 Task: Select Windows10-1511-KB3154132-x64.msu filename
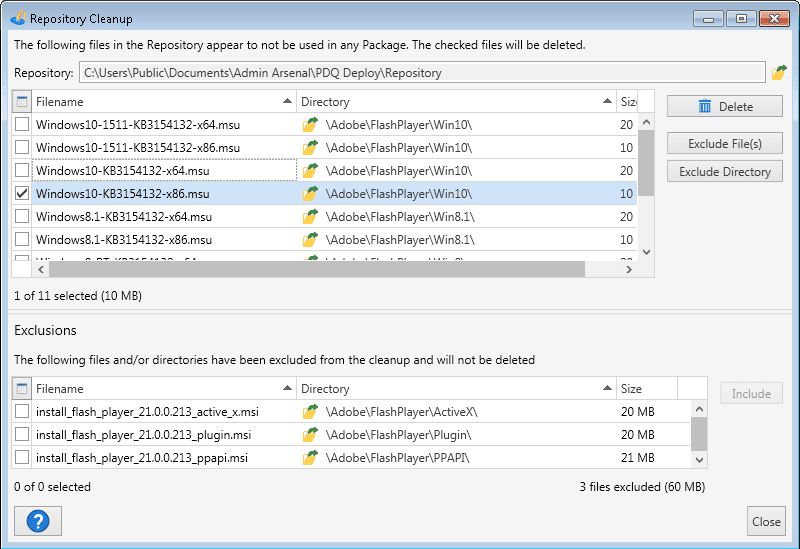(138, 125)
